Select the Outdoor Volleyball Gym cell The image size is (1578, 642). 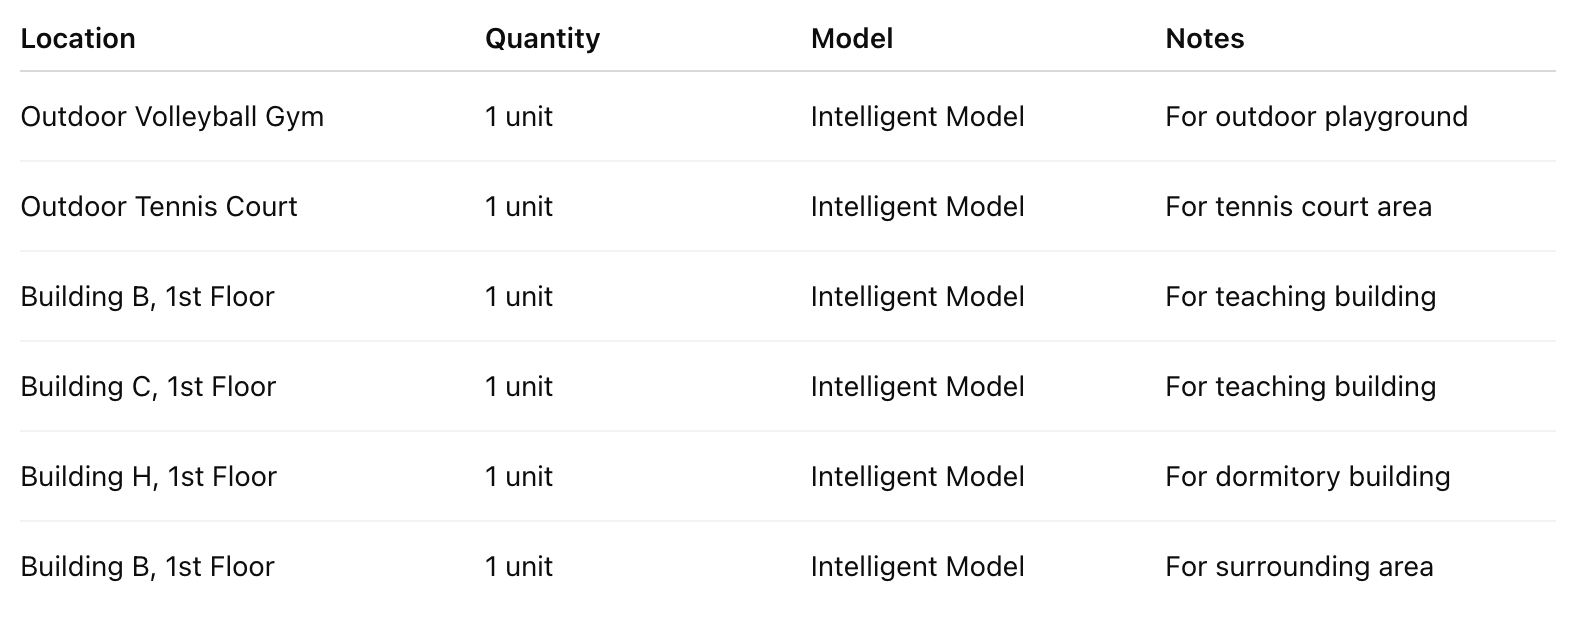(172, 117)
